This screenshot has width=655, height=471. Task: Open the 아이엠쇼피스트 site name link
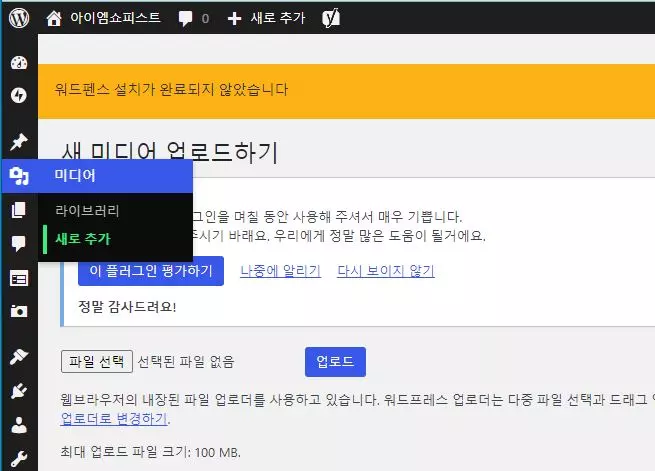[x=115, y=18]
